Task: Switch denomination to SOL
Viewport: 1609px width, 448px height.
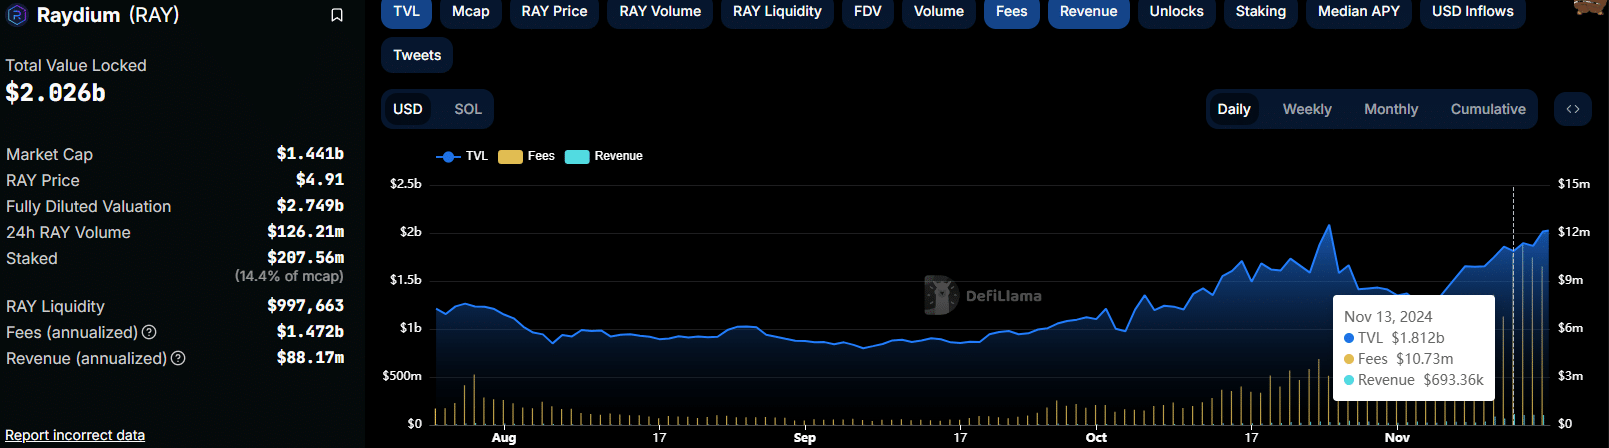Action: 468,109
